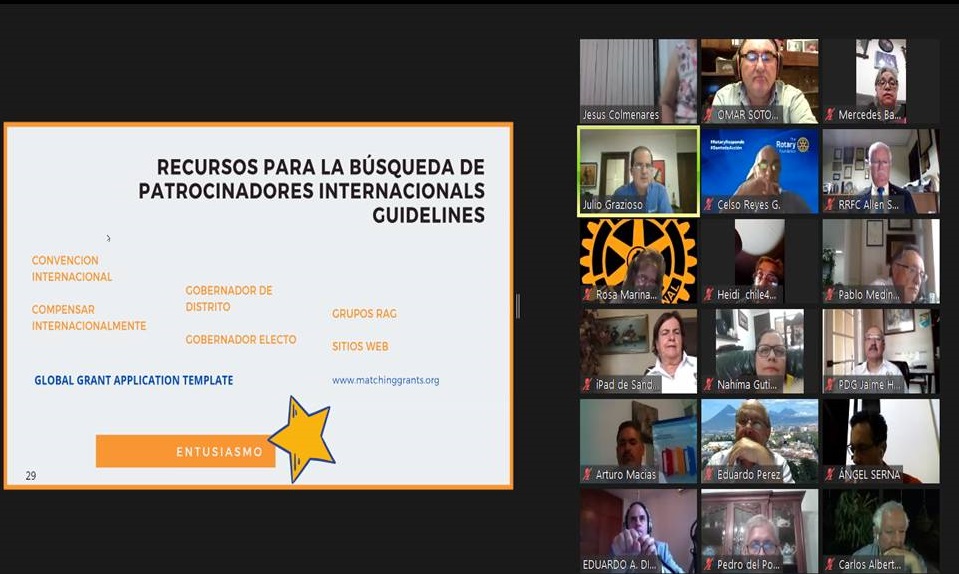The height and width of the screenshot is (574, 959).
Task: Select Julio Grazioso's highlighted video tile
Action: [x=638, y=168]
